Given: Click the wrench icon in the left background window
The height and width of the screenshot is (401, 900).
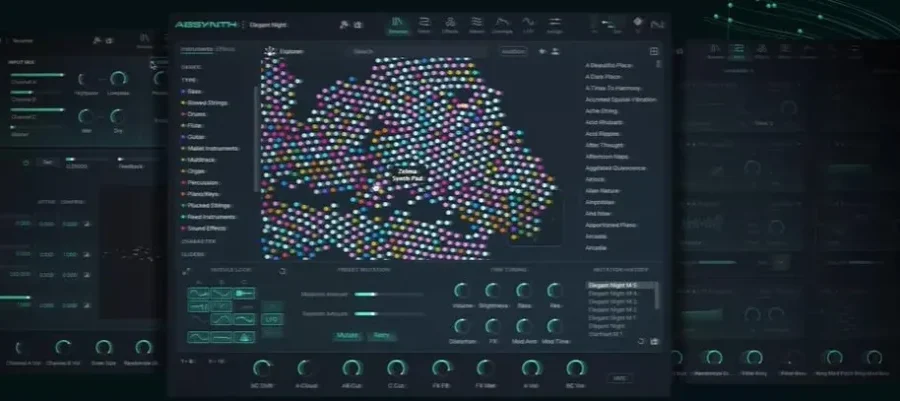Looking at the screenshot, I should click(97, 41).
